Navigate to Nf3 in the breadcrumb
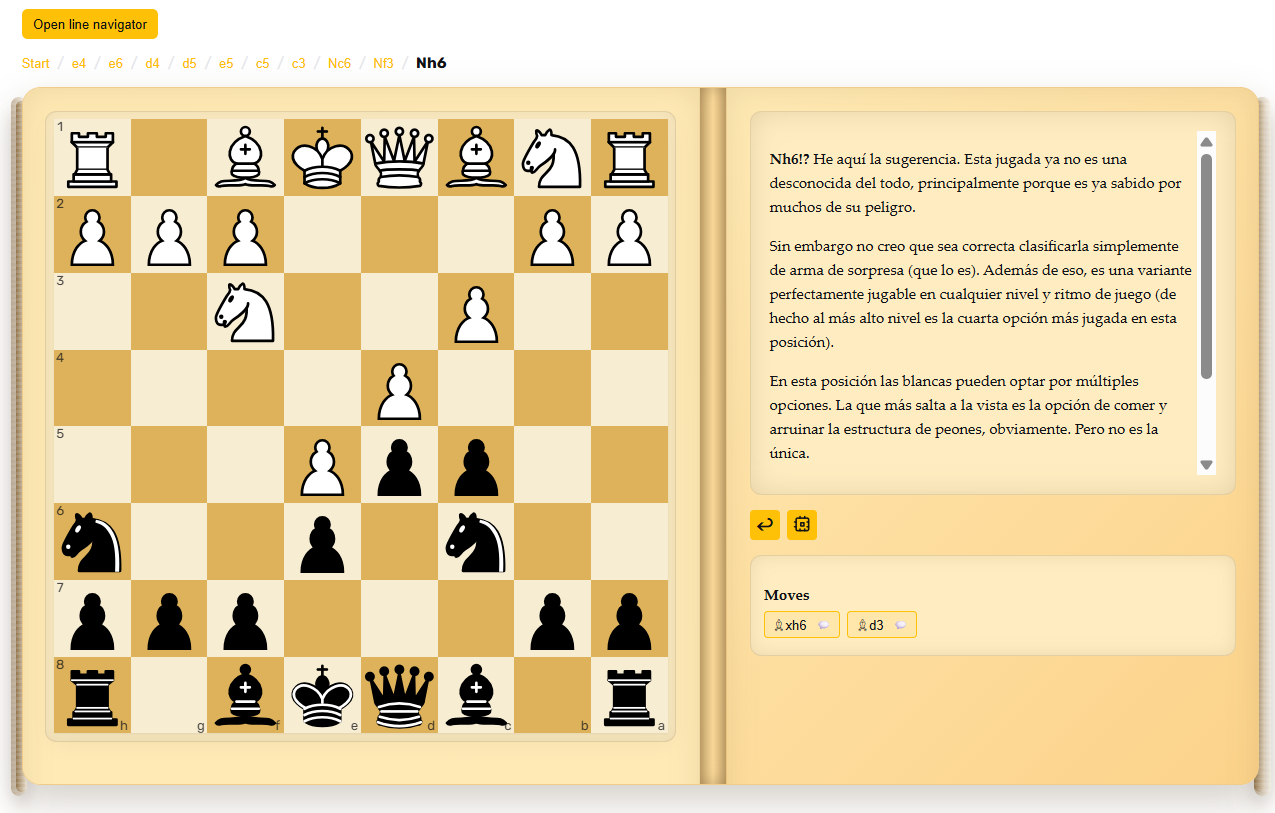Viewport: 1275px width, 813px height. pos(383,63)
